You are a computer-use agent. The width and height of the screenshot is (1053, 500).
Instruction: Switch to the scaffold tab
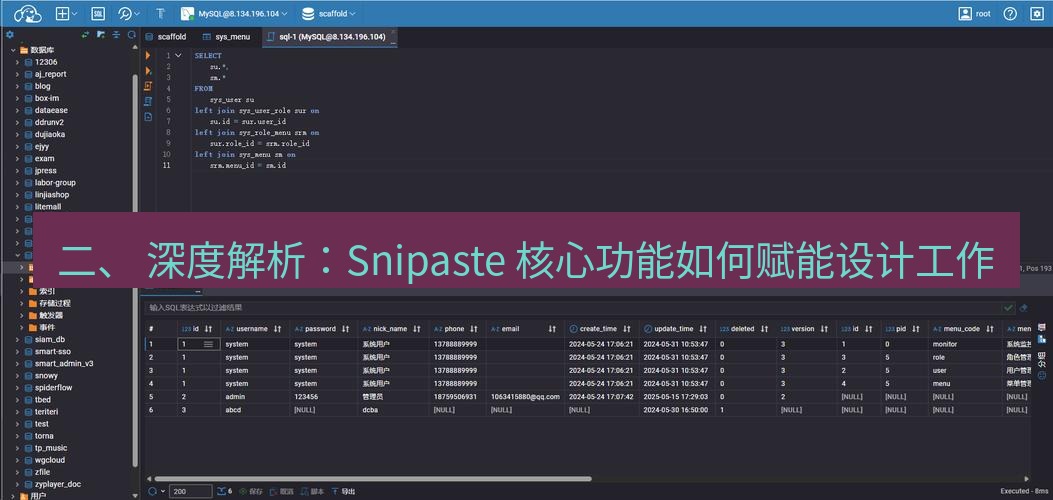(x=166, y=37)
